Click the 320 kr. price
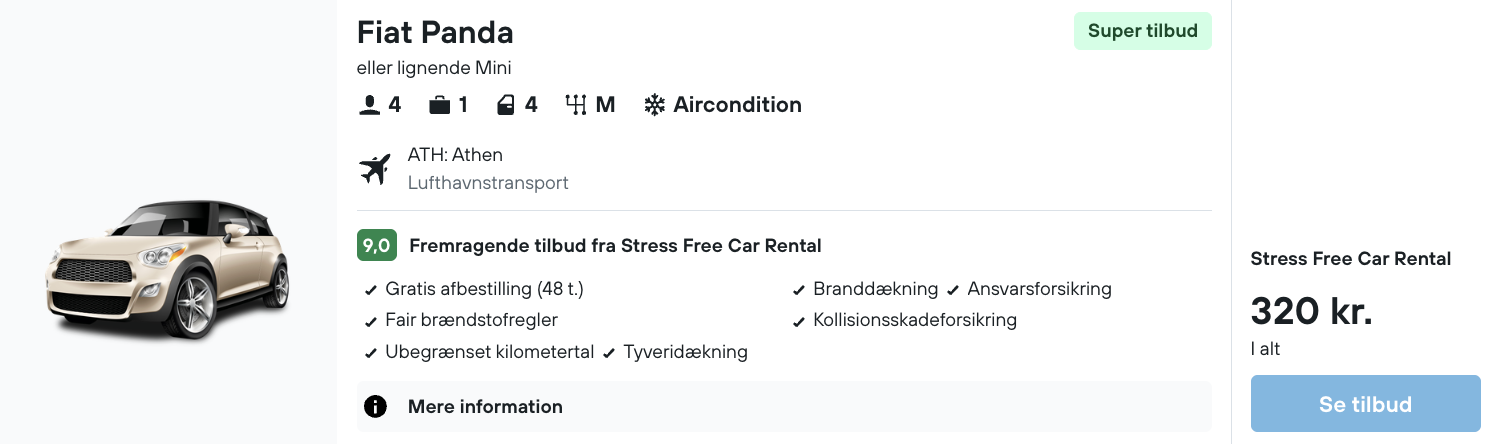This screenshot has width=1492, height=444. (x=1311, y=312)
